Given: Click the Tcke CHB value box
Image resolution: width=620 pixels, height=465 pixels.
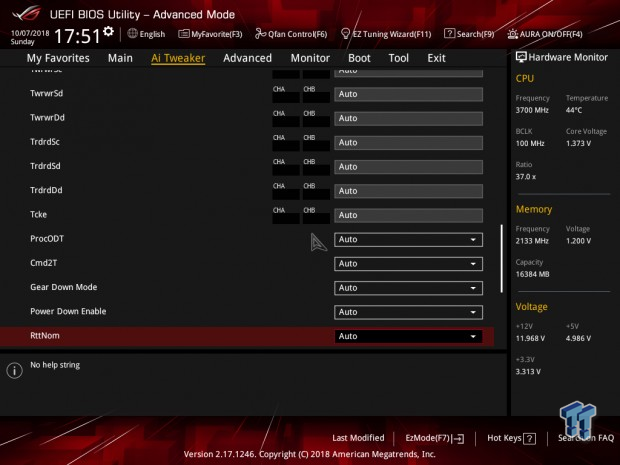Looking at the screenshot, I should pos(316,218).
